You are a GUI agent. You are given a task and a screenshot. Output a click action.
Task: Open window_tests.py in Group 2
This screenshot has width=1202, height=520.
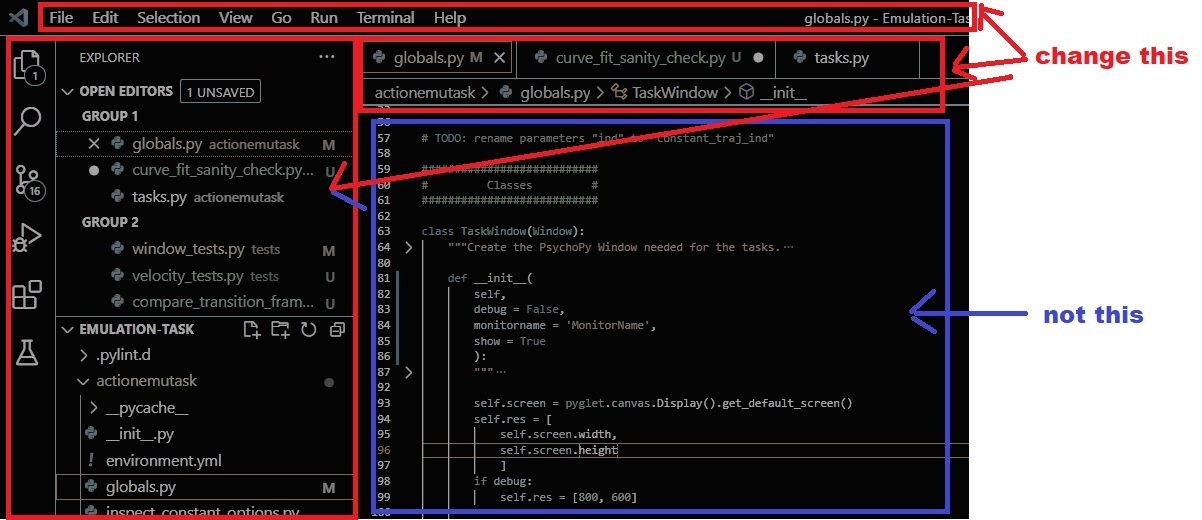click(x=206, y=249)
